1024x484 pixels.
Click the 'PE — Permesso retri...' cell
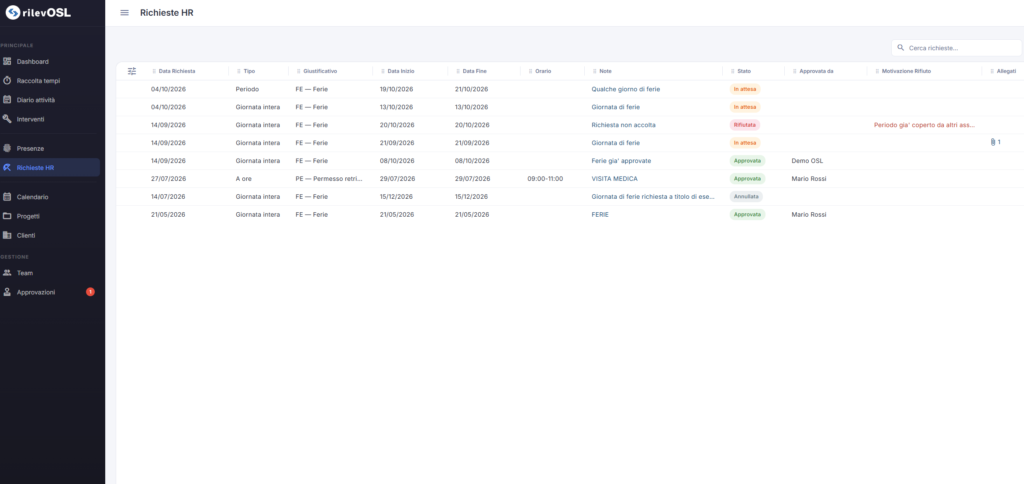[329, 178]
